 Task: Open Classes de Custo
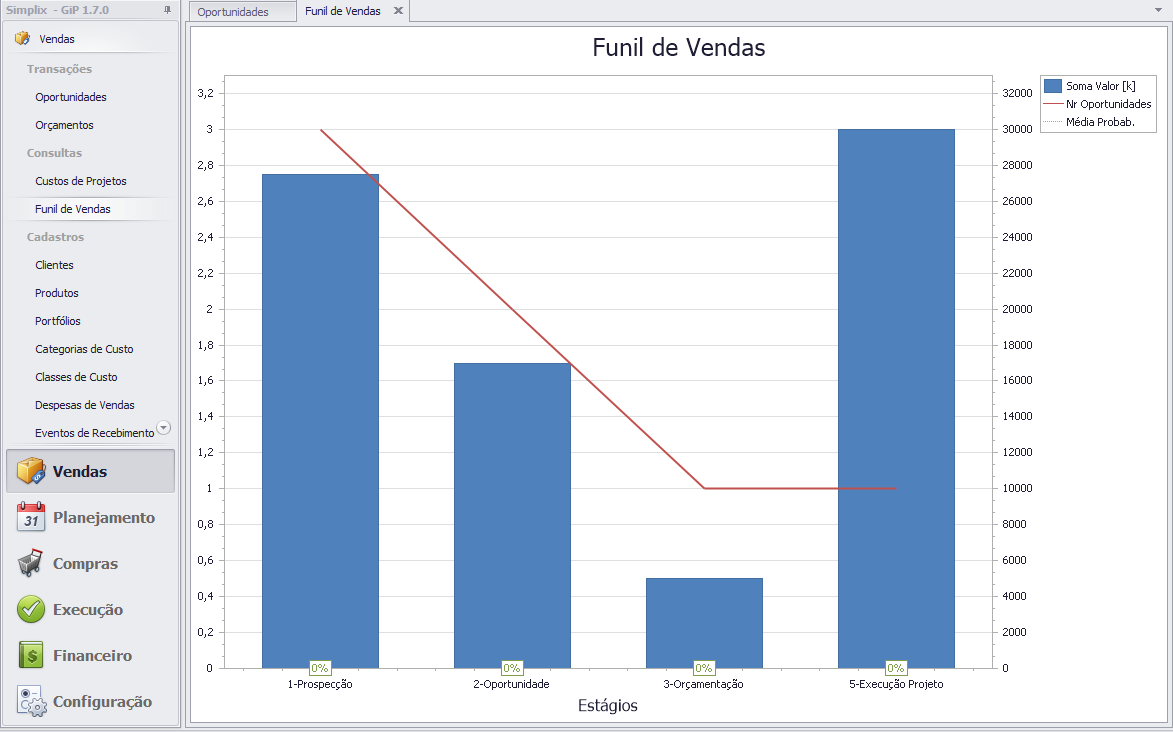tap(76, 376)
